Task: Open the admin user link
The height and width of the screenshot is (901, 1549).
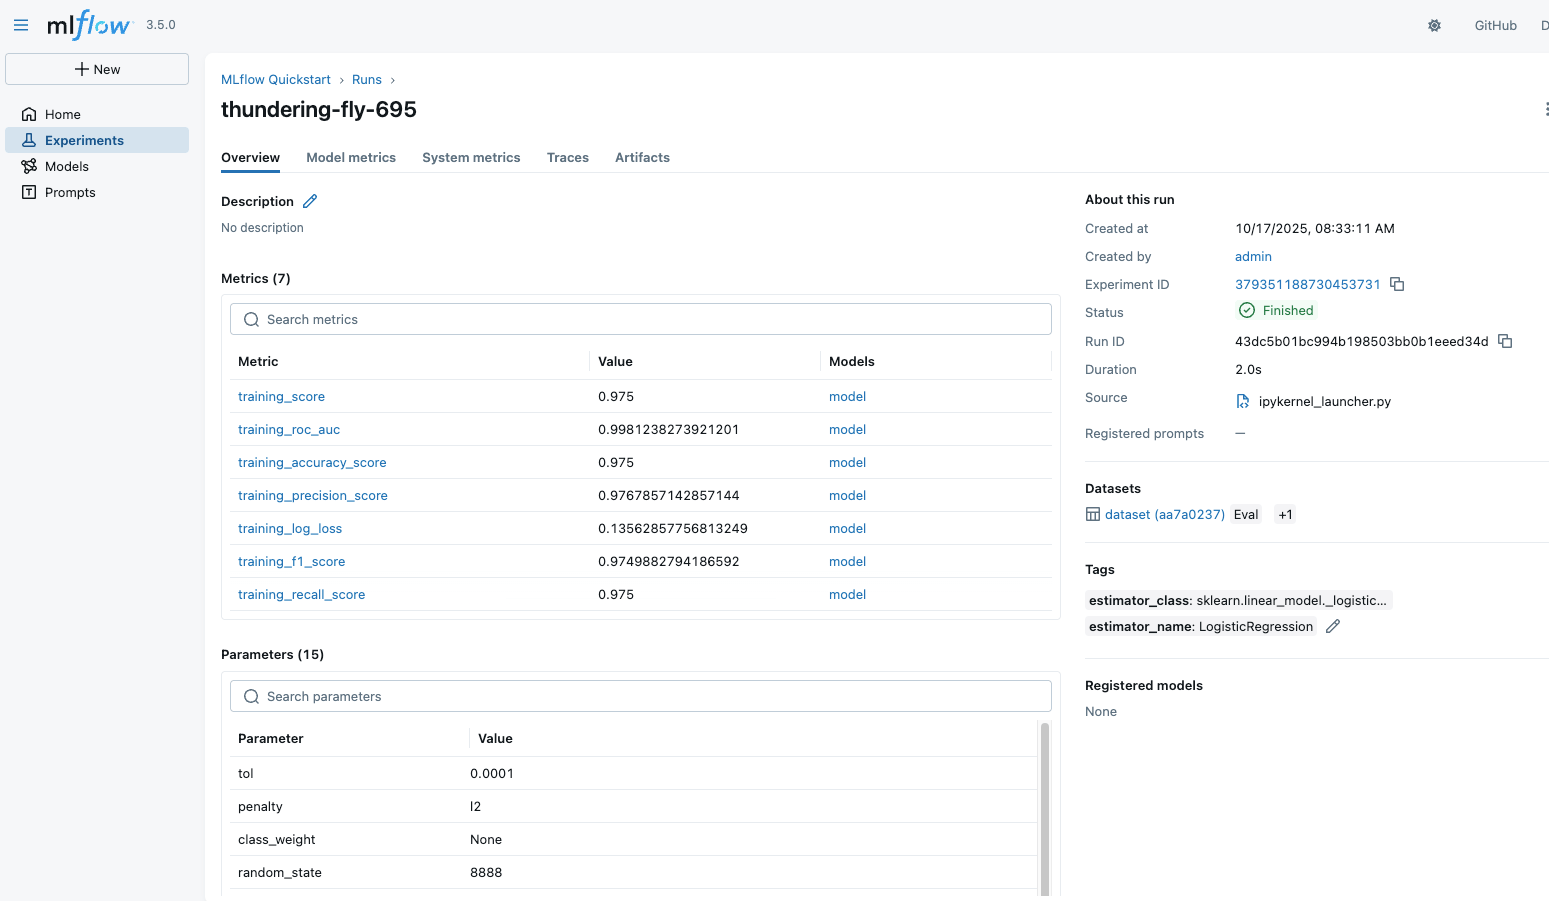Action: [x=1253, y=256]
